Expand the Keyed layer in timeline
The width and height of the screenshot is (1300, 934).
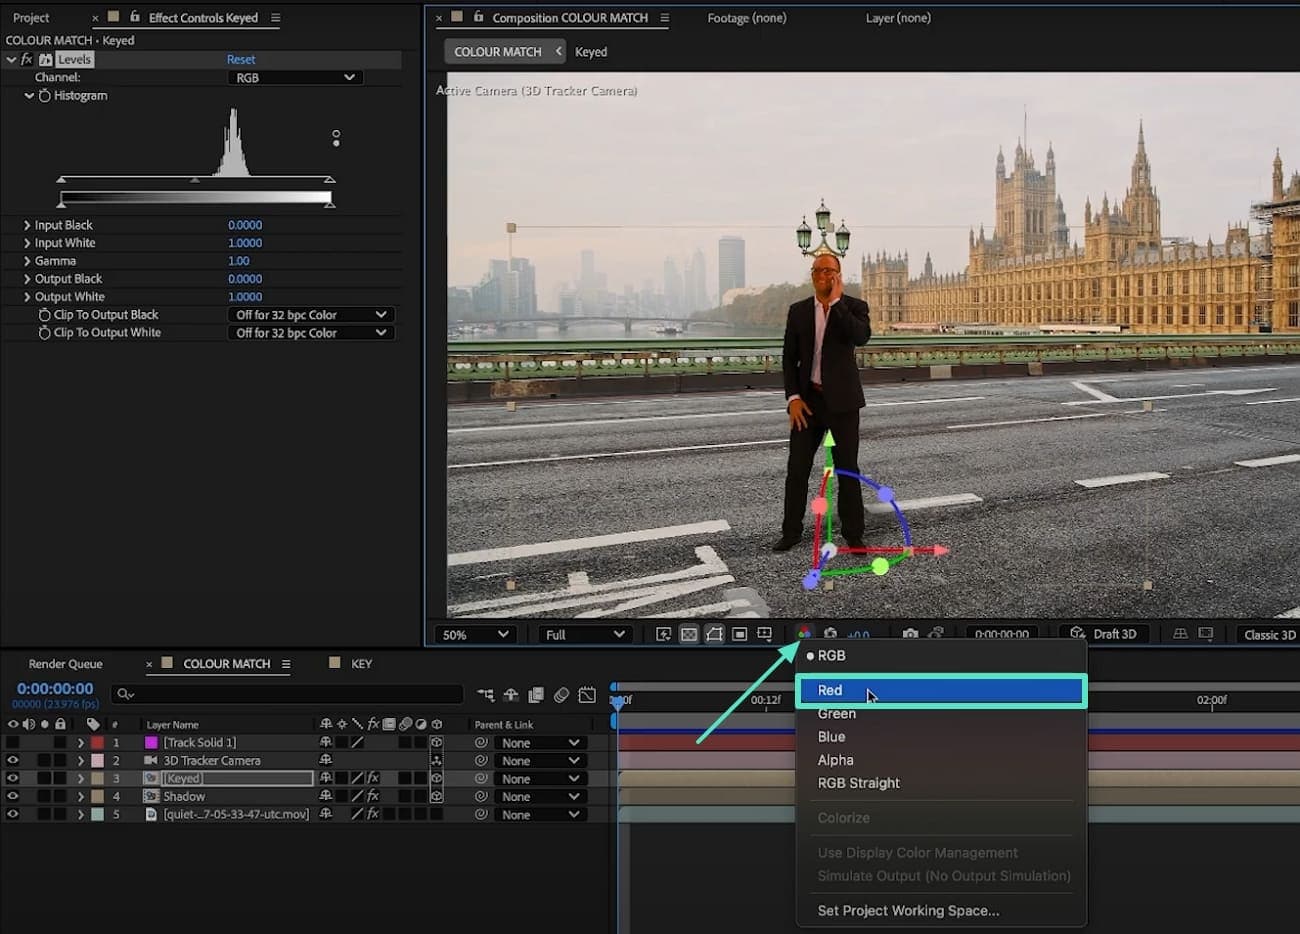[x=81, y=779]
